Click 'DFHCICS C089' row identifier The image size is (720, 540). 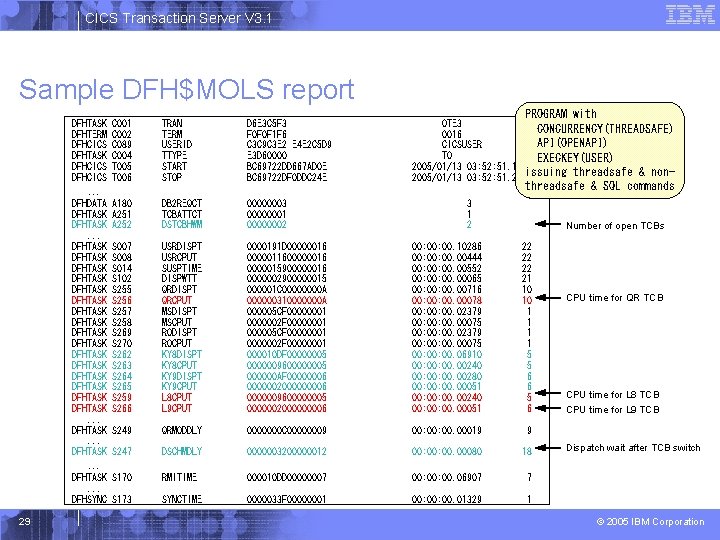click(101, 144)
